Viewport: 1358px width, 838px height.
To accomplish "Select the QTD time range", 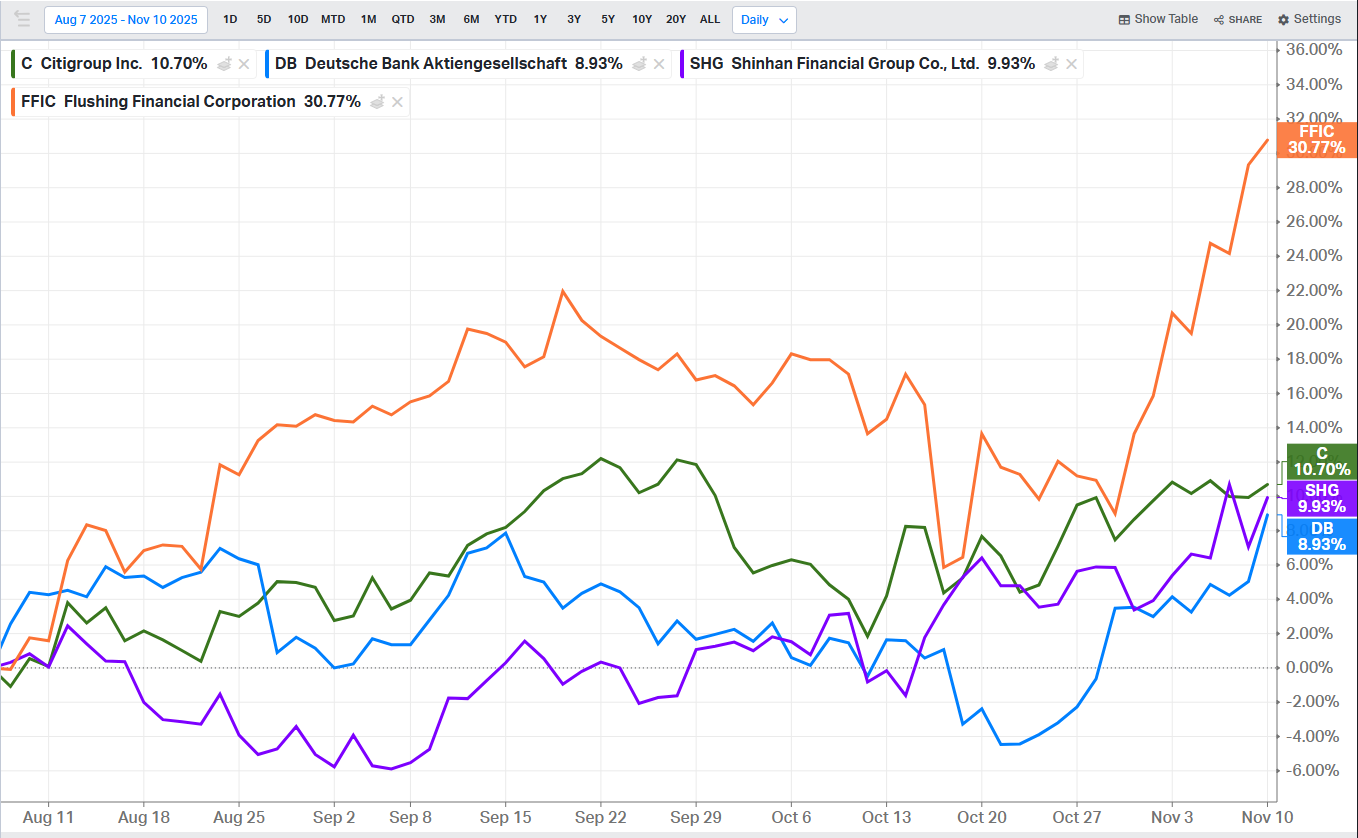I will pos(403,19).
